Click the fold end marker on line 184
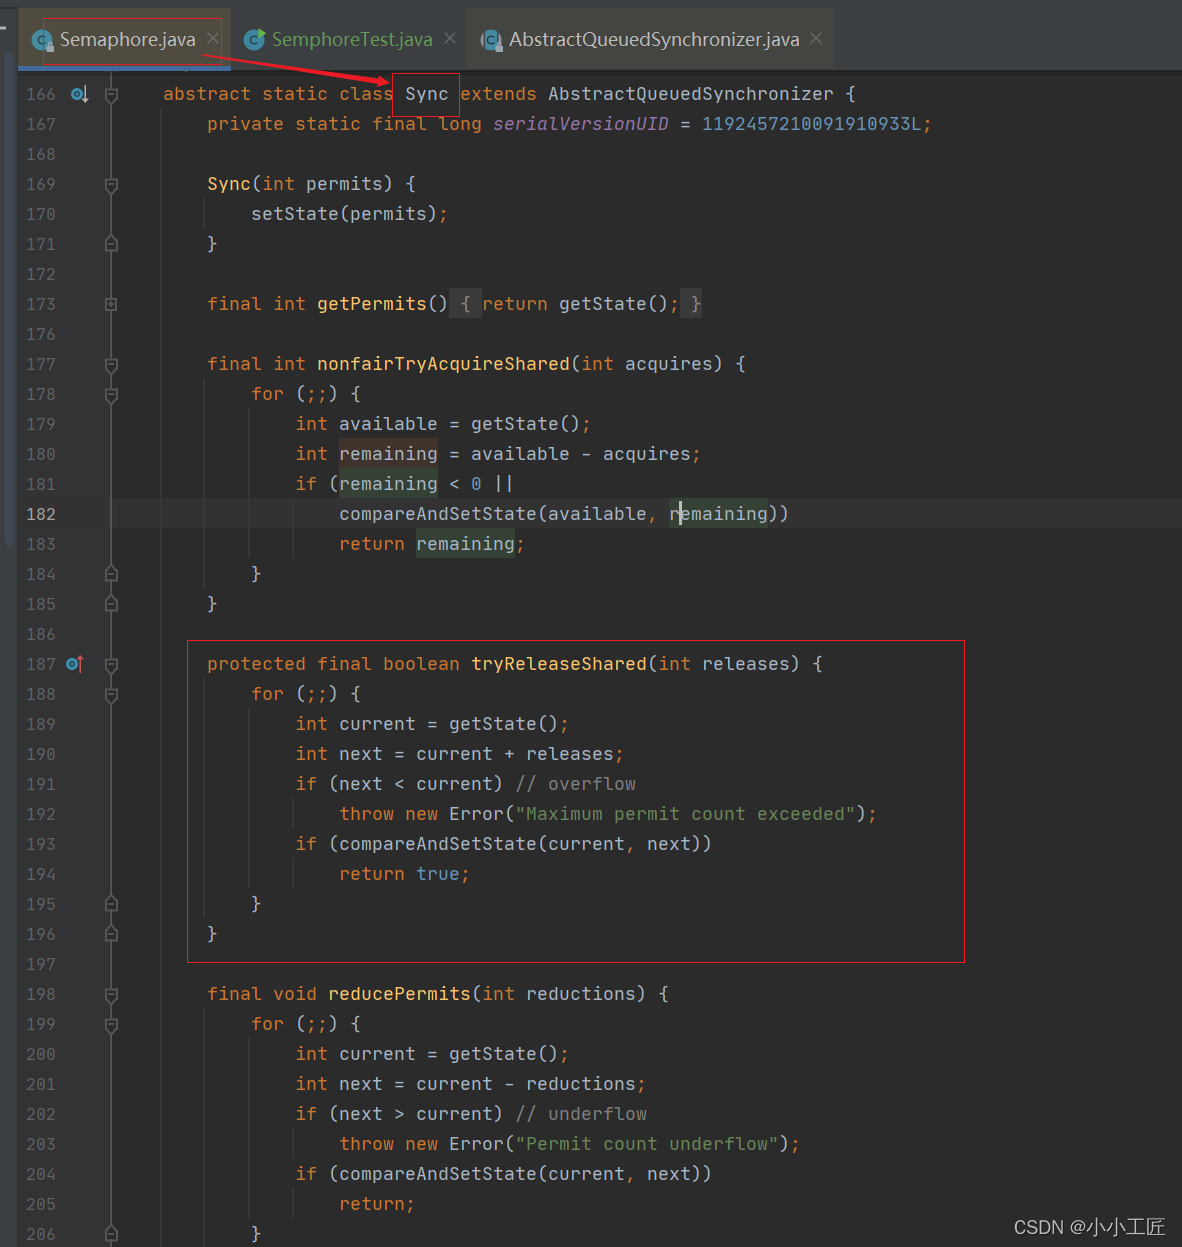 pos(112,574)
